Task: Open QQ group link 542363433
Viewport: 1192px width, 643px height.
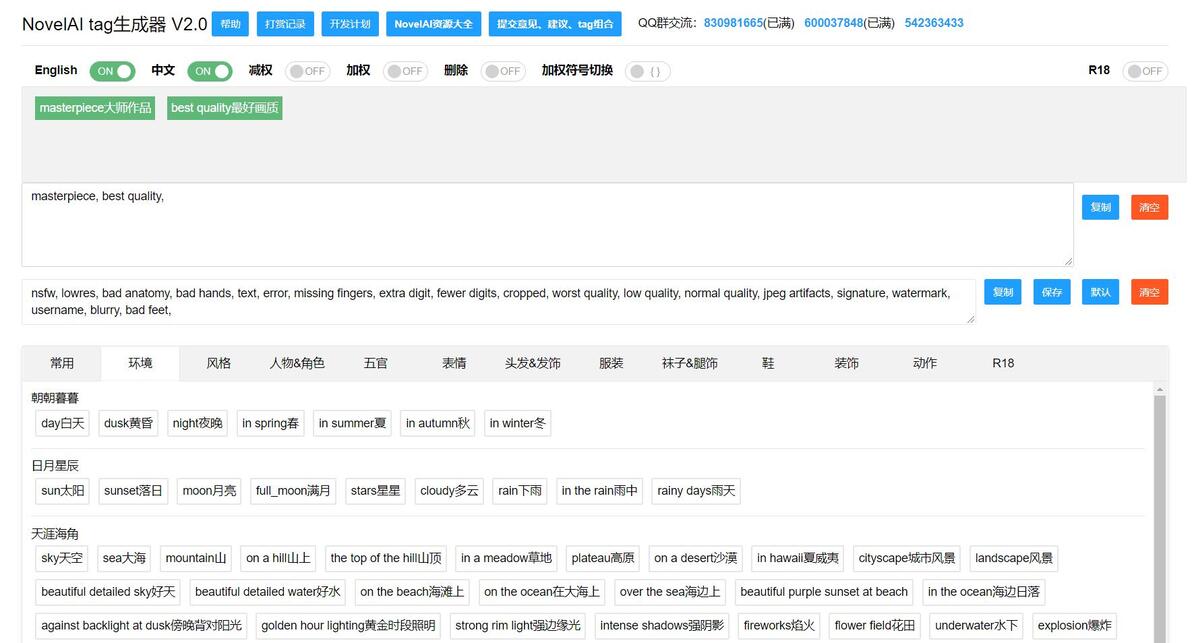Action: point(934,23)
